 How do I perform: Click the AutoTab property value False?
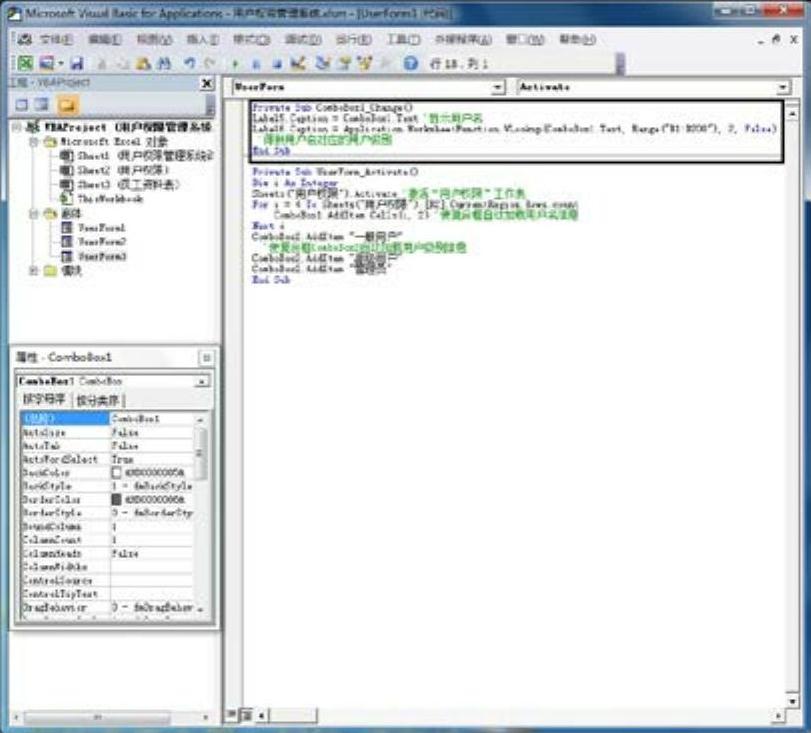[x=125, y=446]
